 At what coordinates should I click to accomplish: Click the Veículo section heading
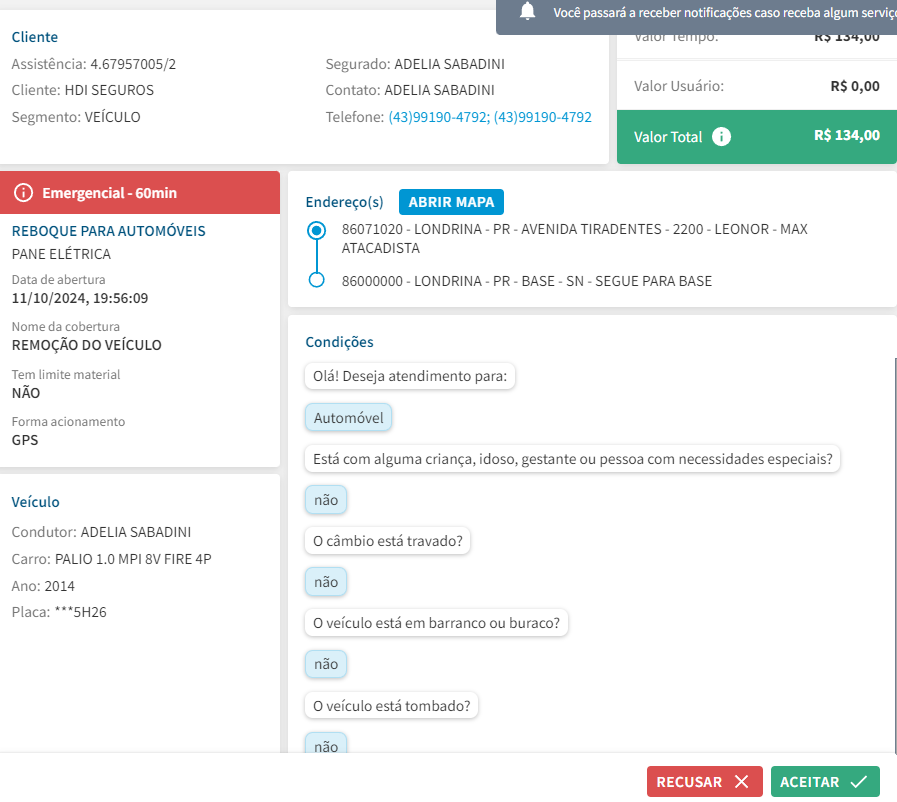pyautogui.click(x=35, y=502)
